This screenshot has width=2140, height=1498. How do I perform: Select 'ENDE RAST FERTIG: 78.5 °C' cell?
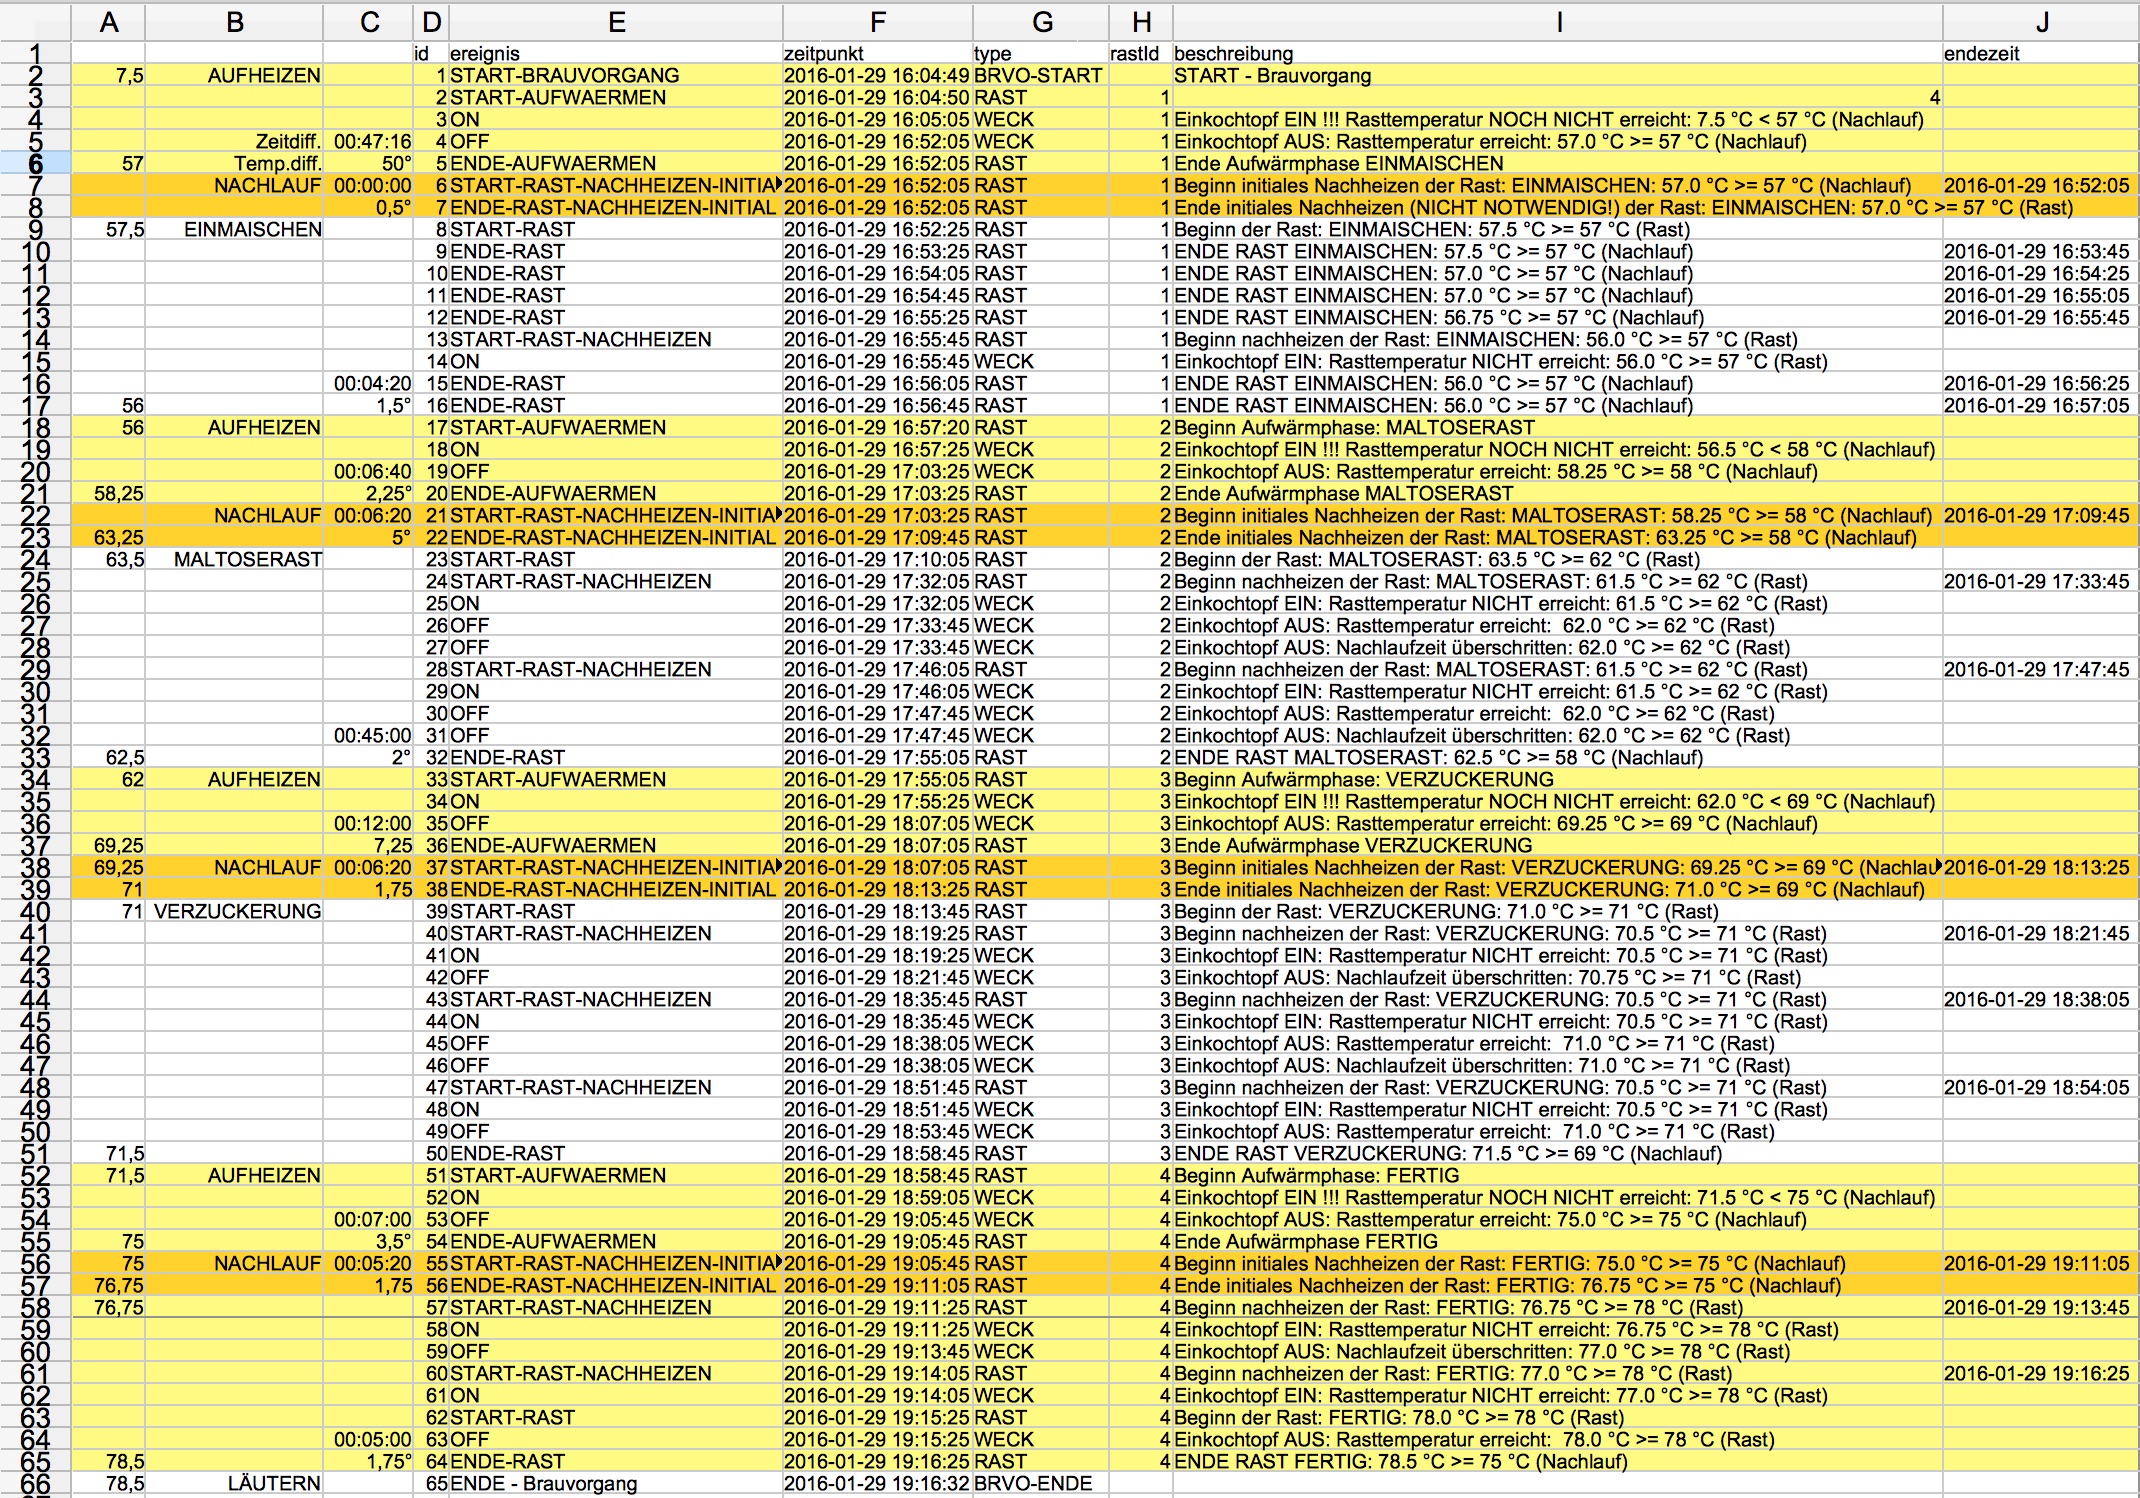click(1558, 1461)
